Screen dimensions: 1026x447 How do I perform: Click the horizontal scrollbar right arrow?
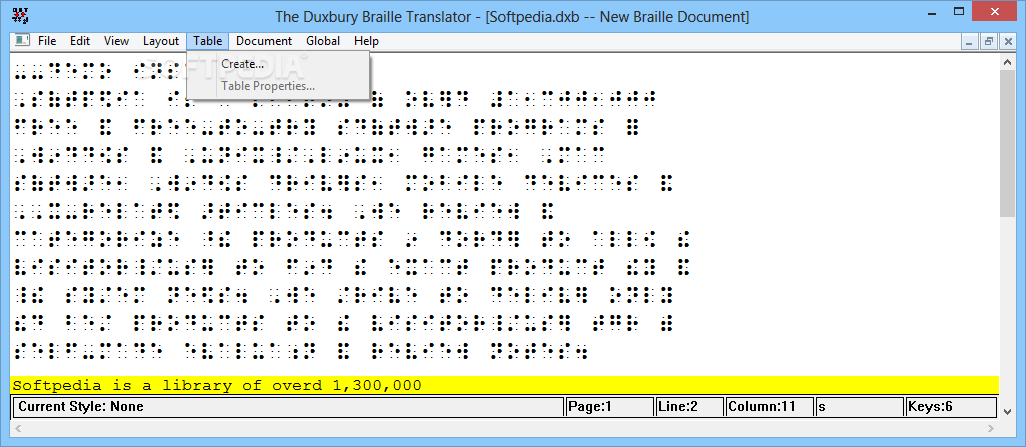993,428
